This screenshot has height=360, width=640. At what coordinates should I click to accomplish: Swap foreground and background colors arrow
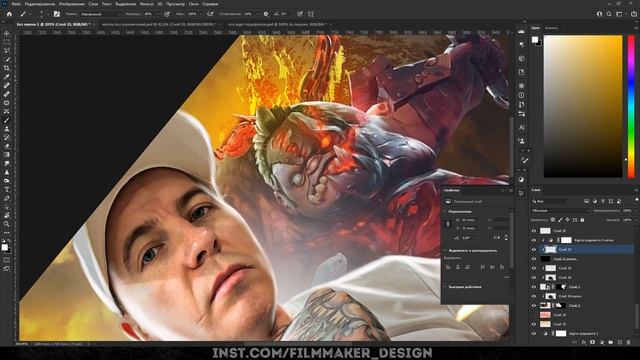coord(9,242)
